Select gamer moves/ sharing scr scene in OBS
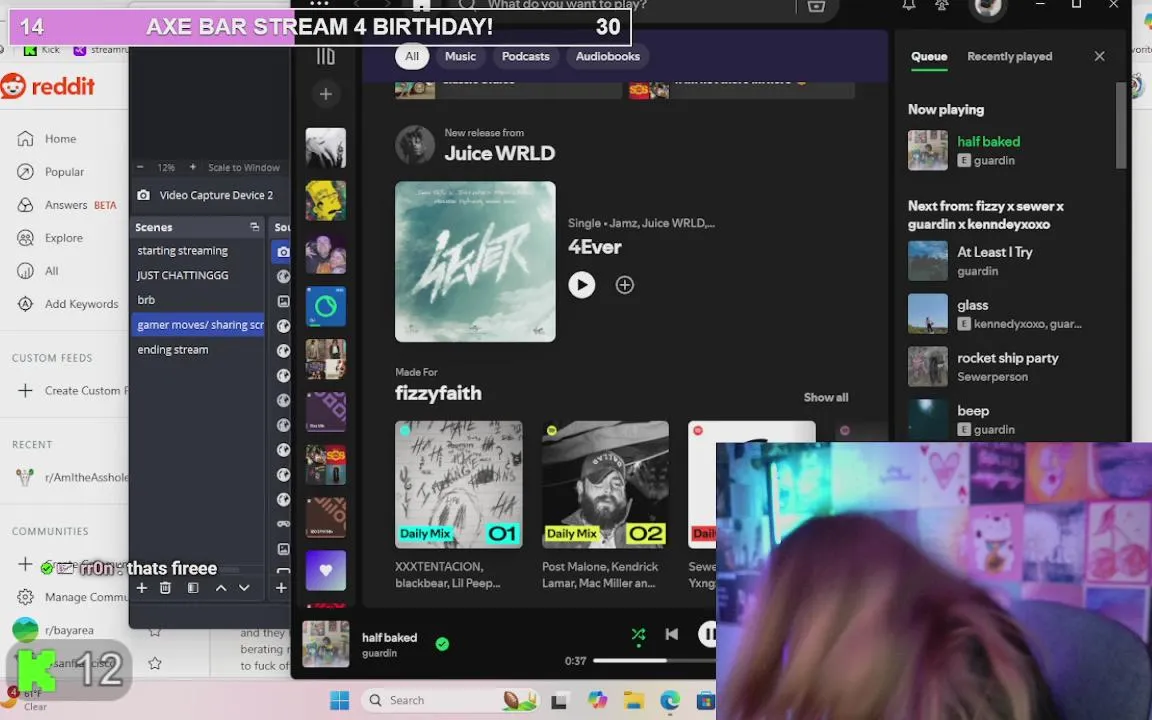This screenshot has height=720, width=1152. (x=197, y=325)
